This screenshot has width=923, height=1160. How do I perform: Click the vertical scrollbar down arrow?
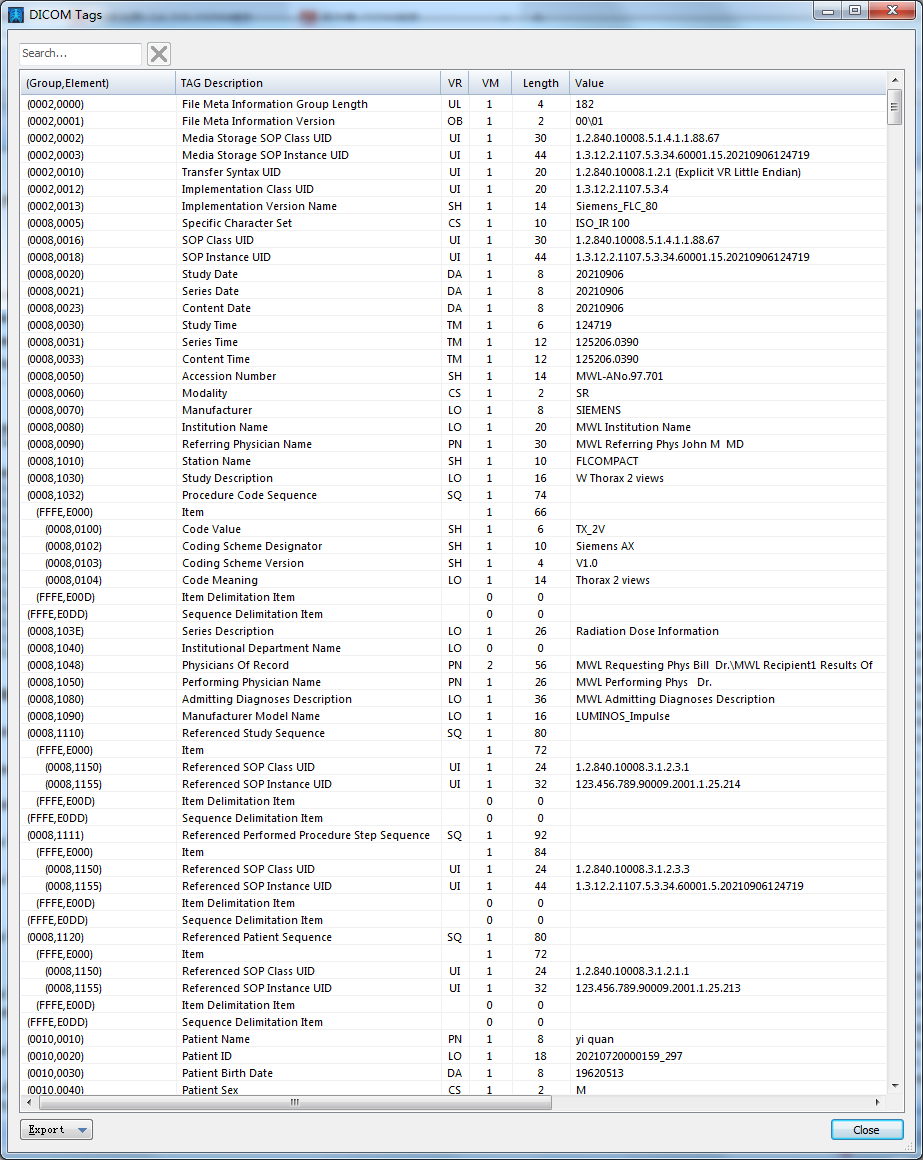click(x=895, y=1086)
